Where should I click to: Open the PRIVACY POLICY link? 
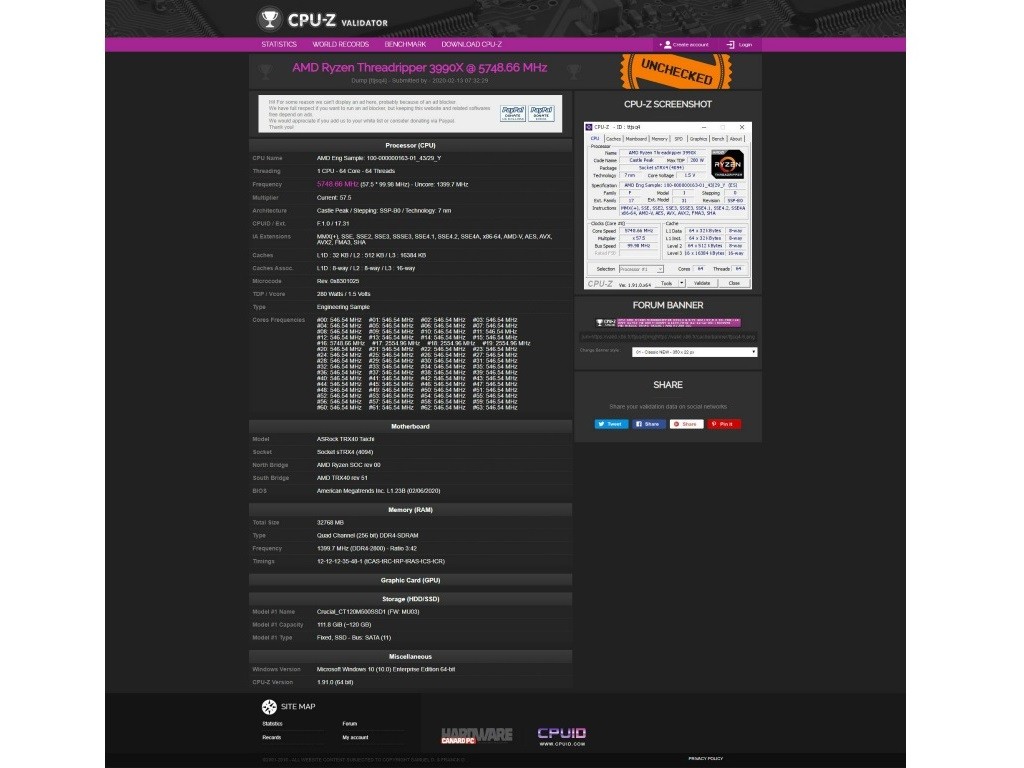[705, 758]
